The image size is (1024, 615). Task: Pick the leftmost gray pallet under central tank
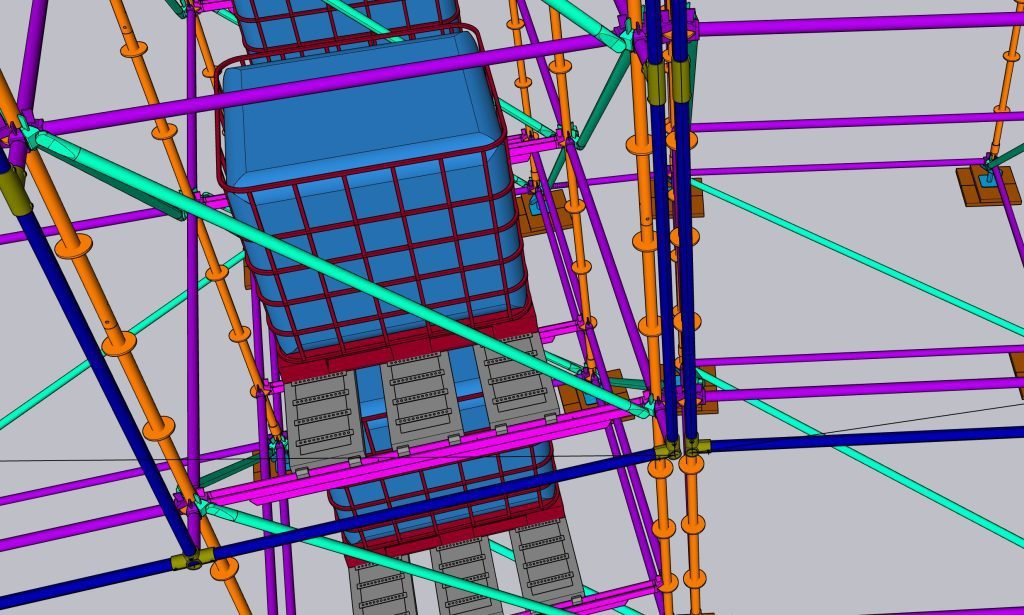[x=322, y=412]
